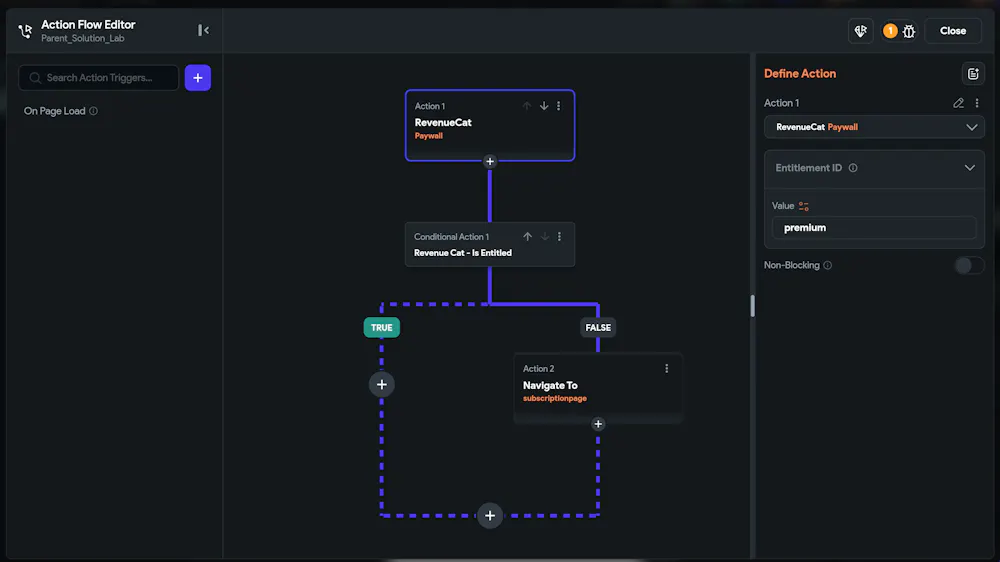Select the Navigate To action card

[598, 387]
